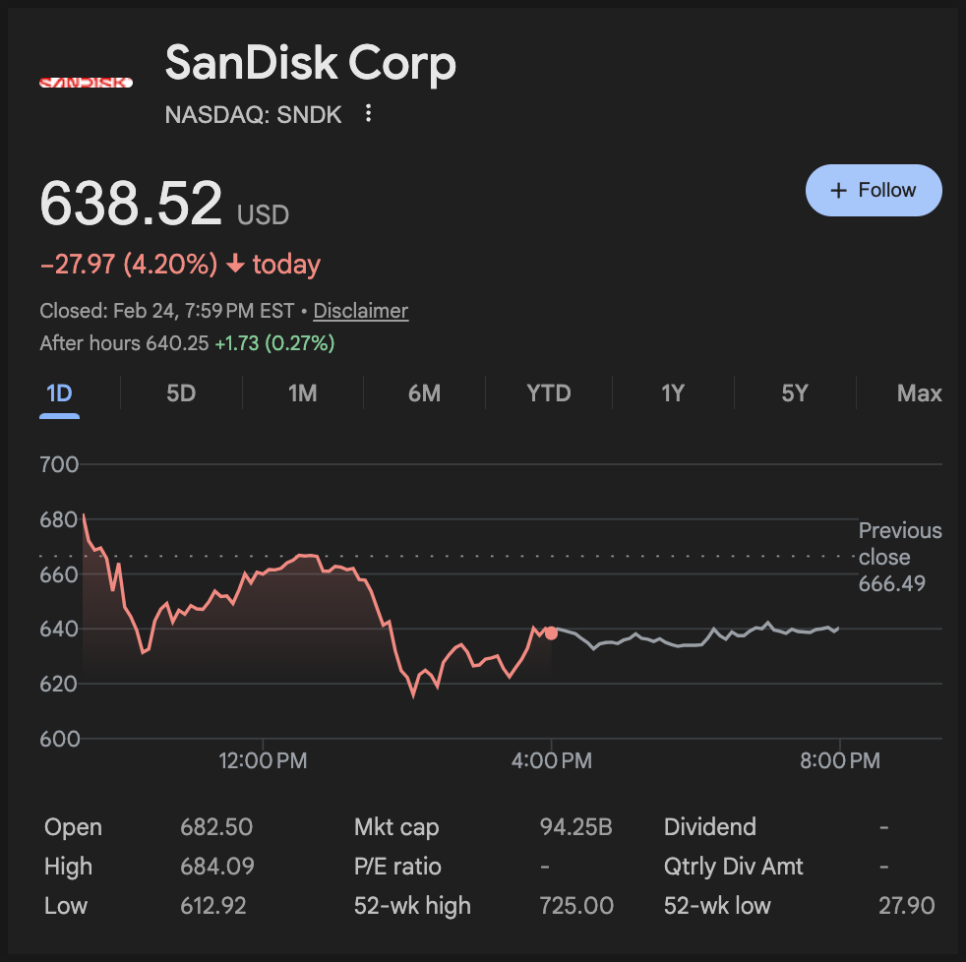Show the 6M chart range
966x962 pixels.
tap(424, 393)
